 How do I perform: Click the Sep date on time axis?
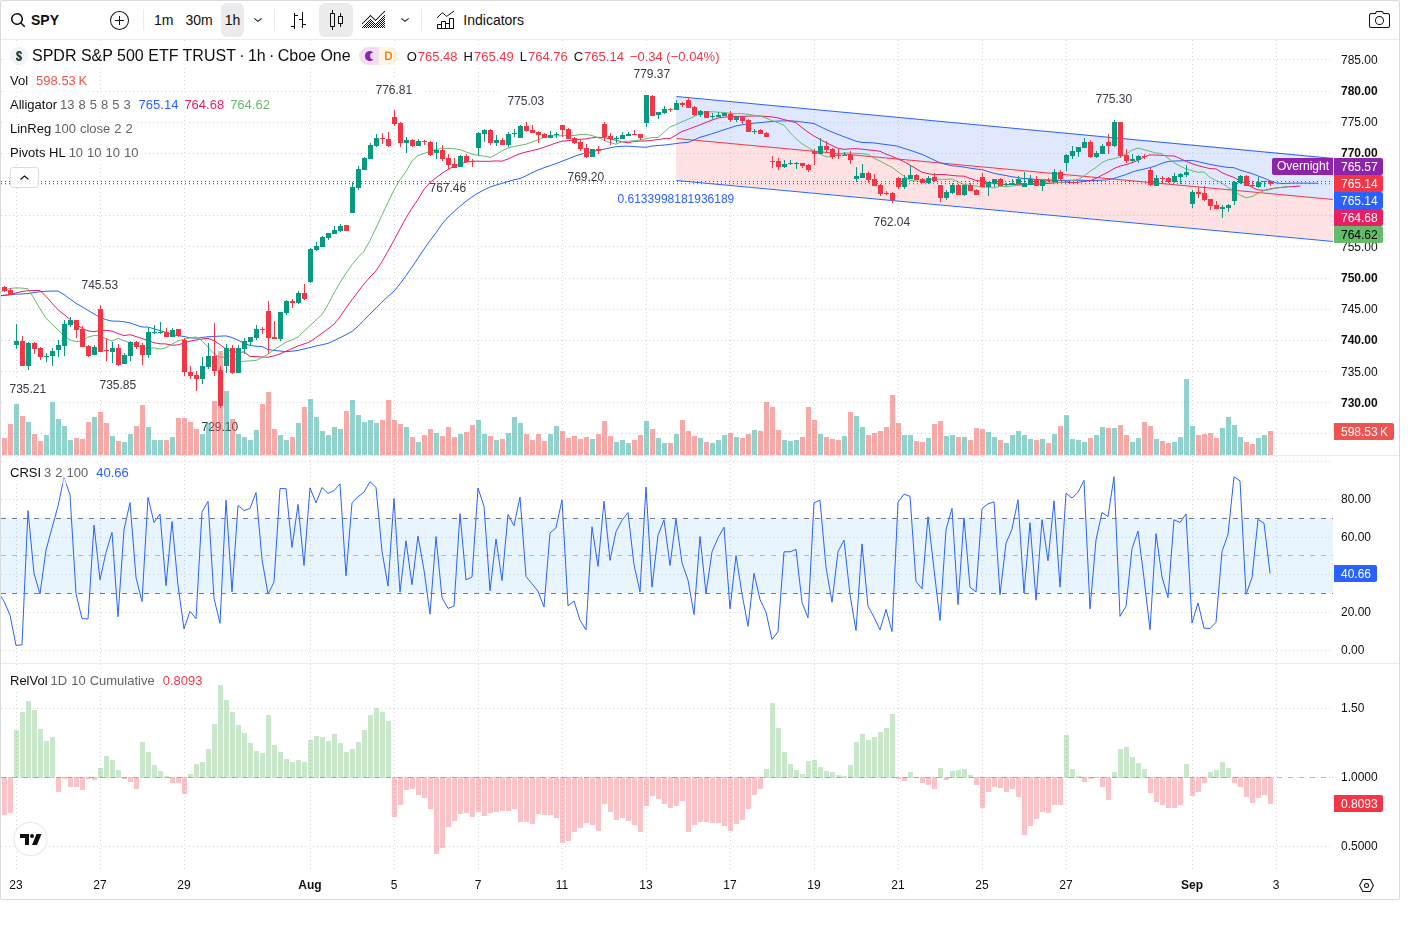(1192, 885)
